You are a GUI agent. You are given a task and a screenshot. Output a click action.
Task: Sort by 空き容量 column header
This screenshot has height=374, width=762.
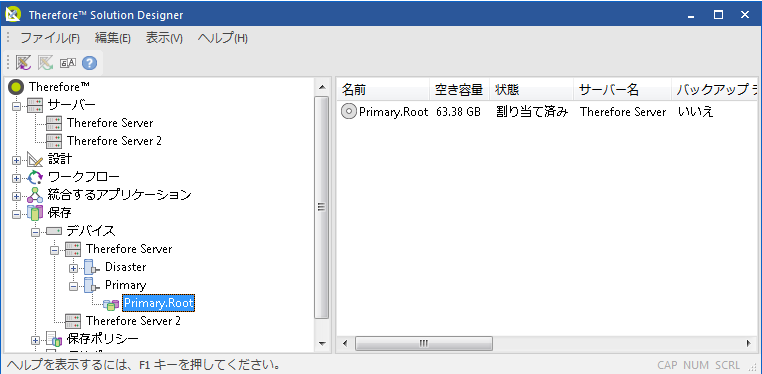click(x=459, y=89)
